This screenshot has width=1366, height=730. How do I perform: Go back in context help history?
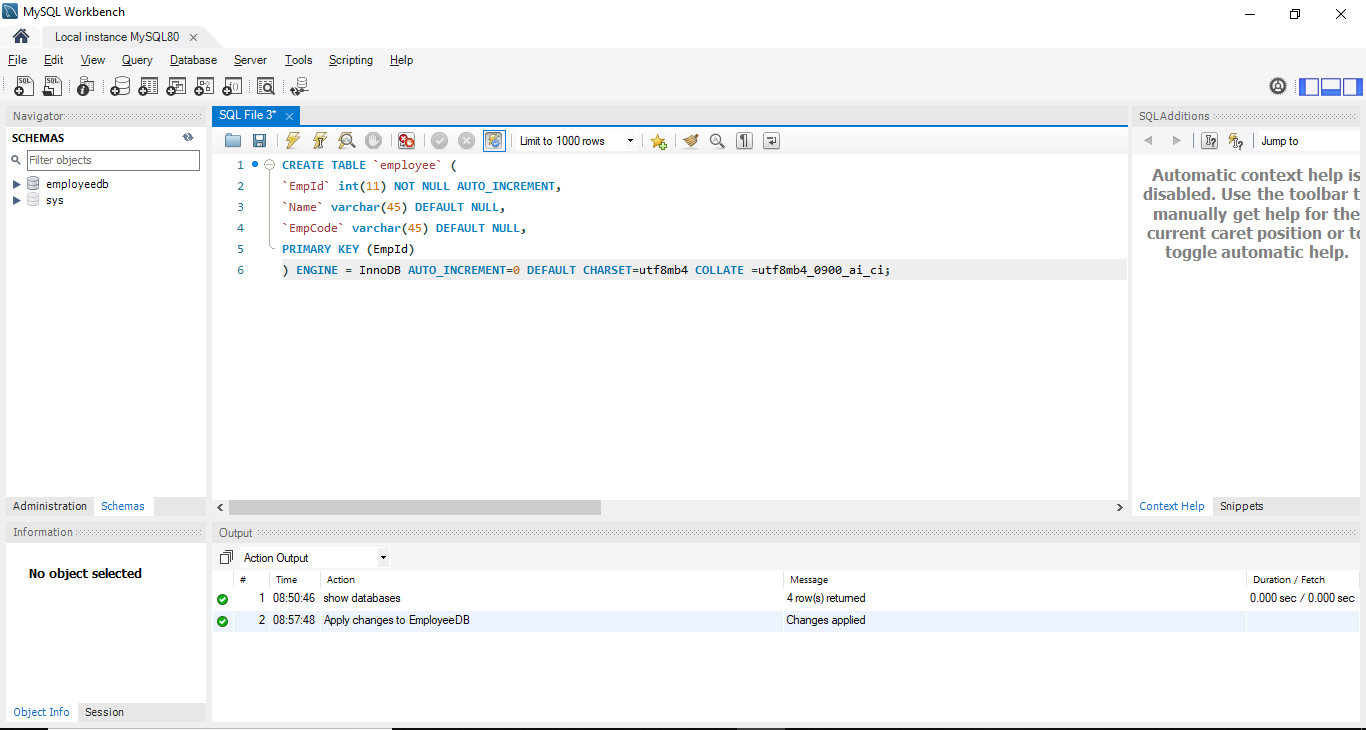point(1148,141)
